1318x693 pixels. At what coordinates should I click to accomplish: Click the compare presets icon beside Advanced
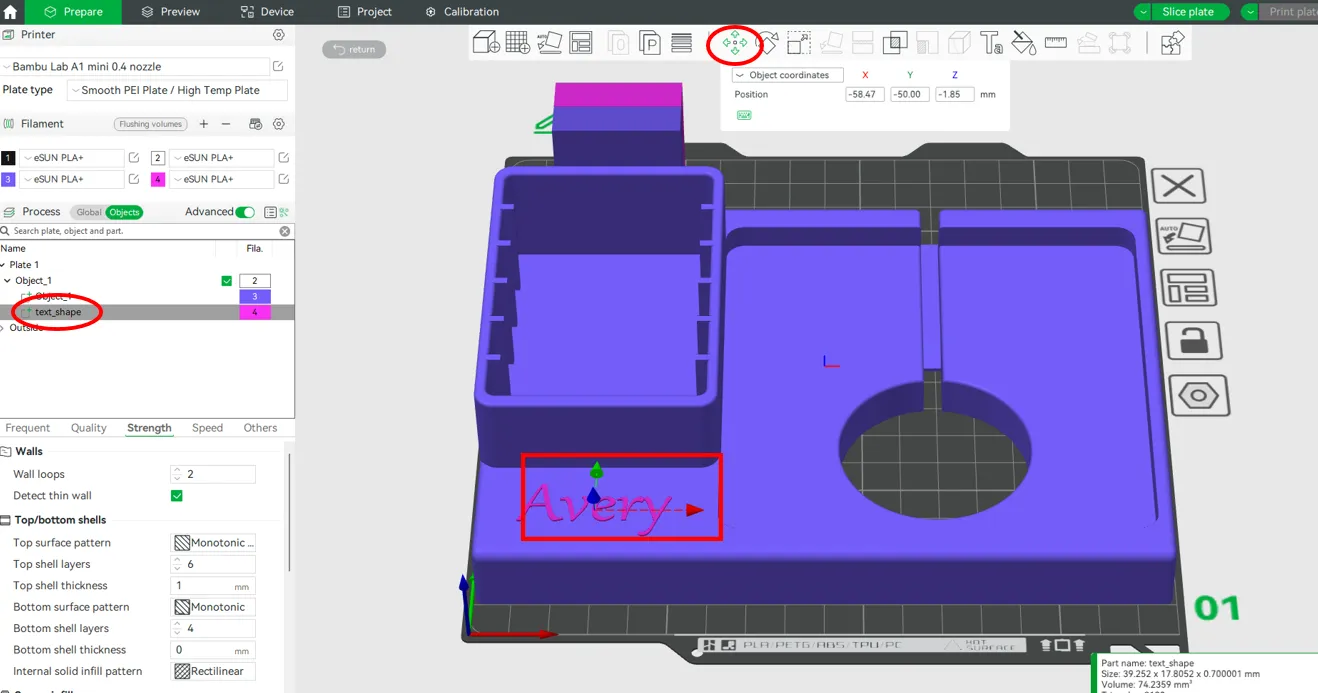coord(284,212)
